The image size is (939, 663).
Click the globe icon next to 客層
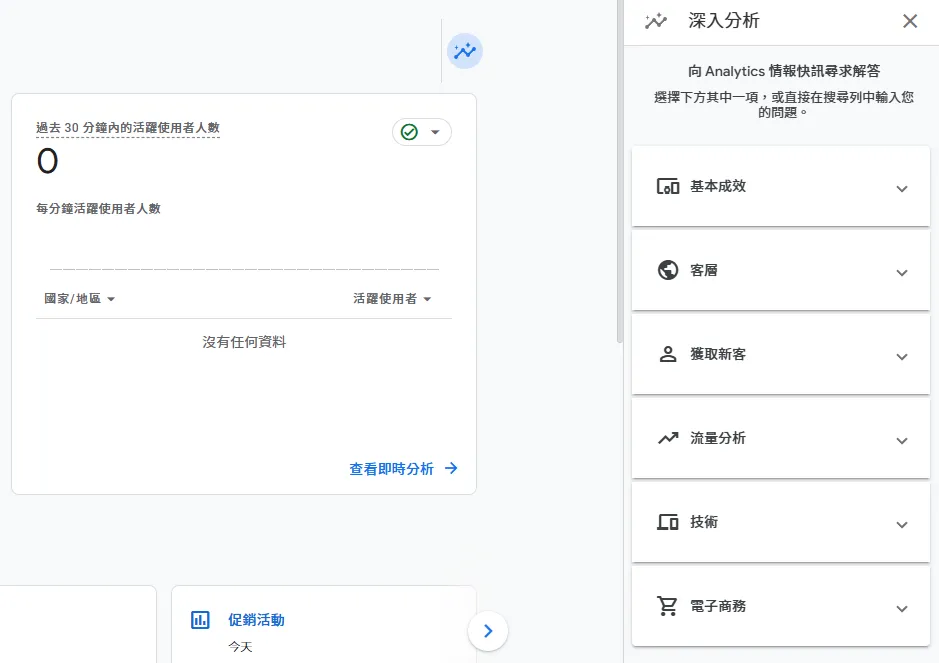[668, 270]
